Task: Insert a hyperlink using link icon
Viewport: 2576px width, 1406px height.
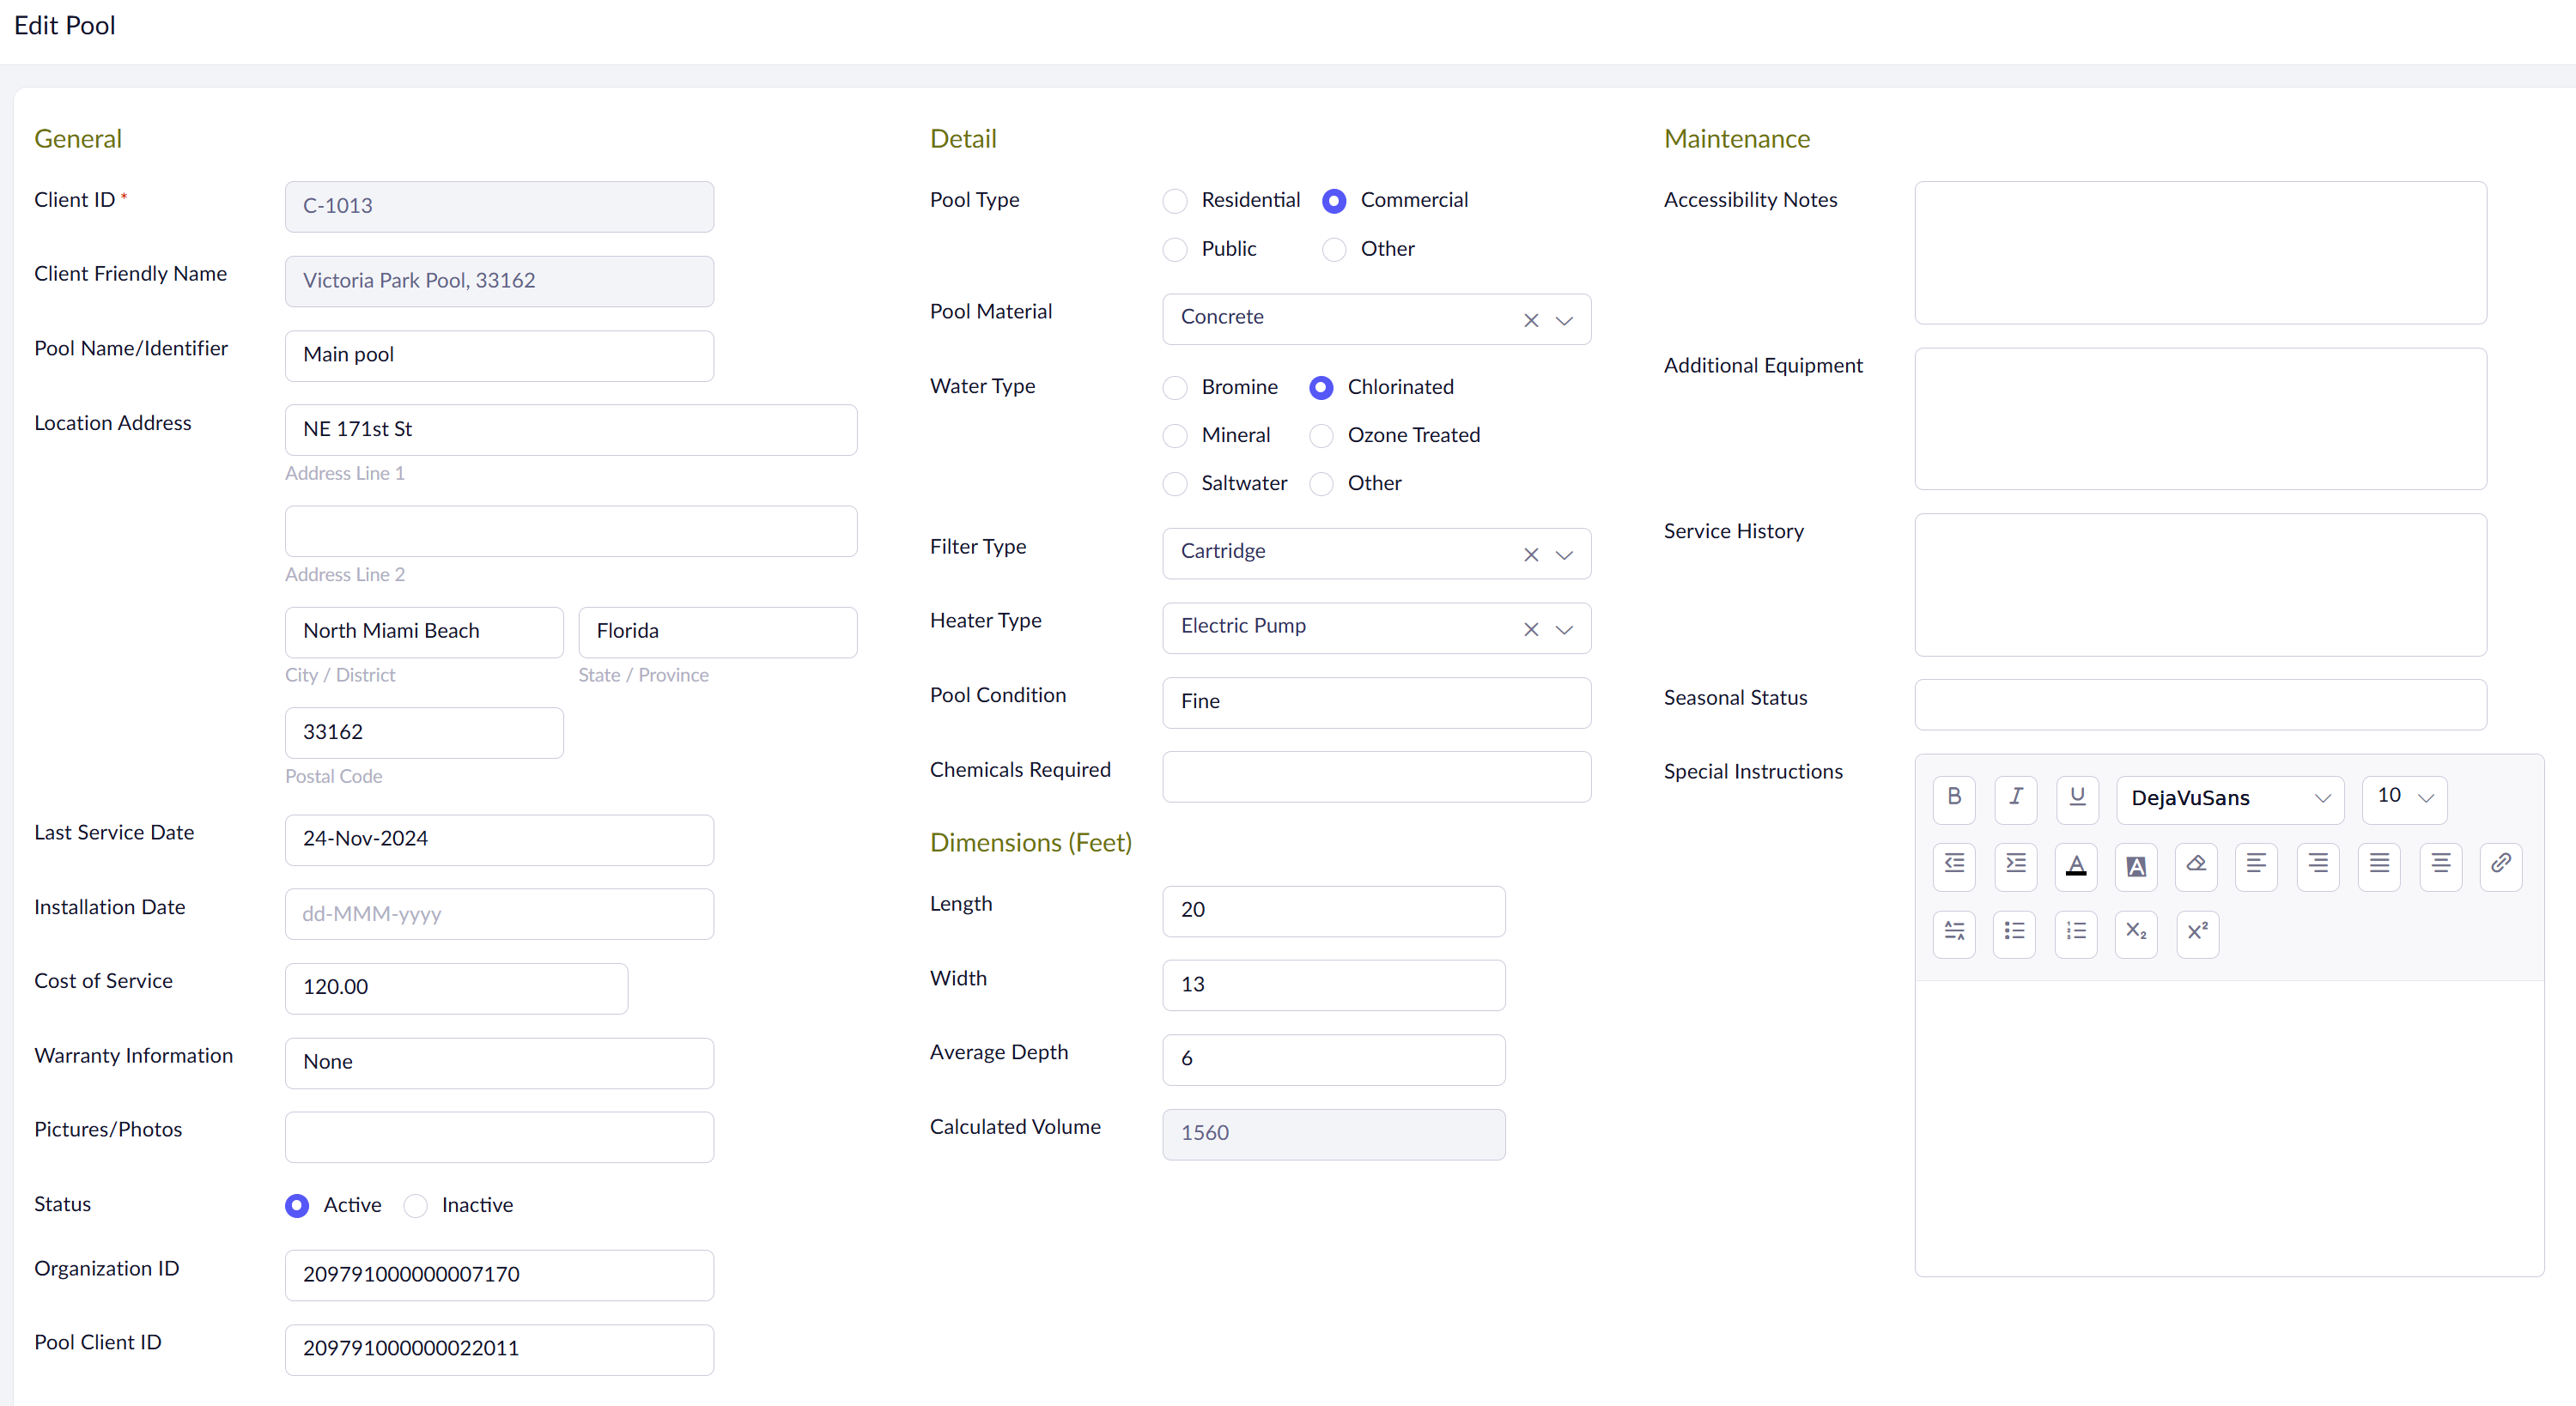Action: click(x=2500, y=864)
